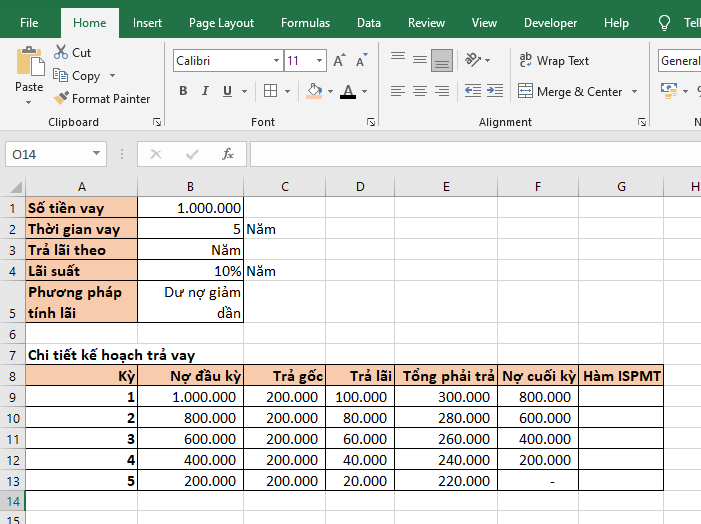Select cell G9 under Hàm ISPMT
701x524 pixels.
[620, 396]
